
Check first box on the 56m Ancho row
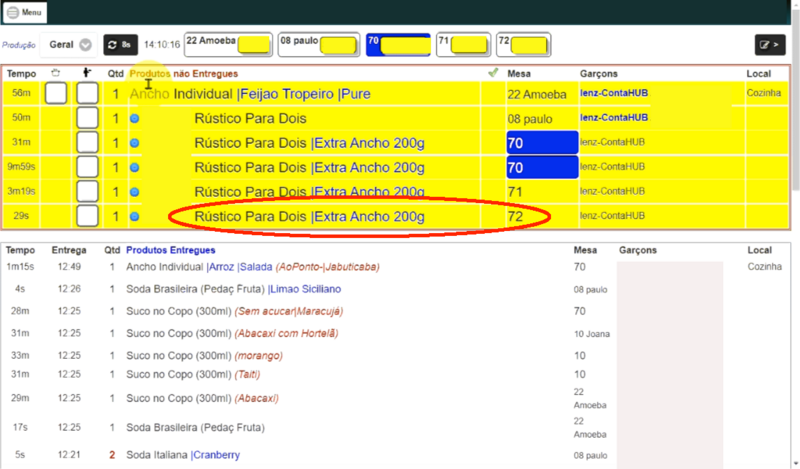pyautogui.click(x=56, y=93)
